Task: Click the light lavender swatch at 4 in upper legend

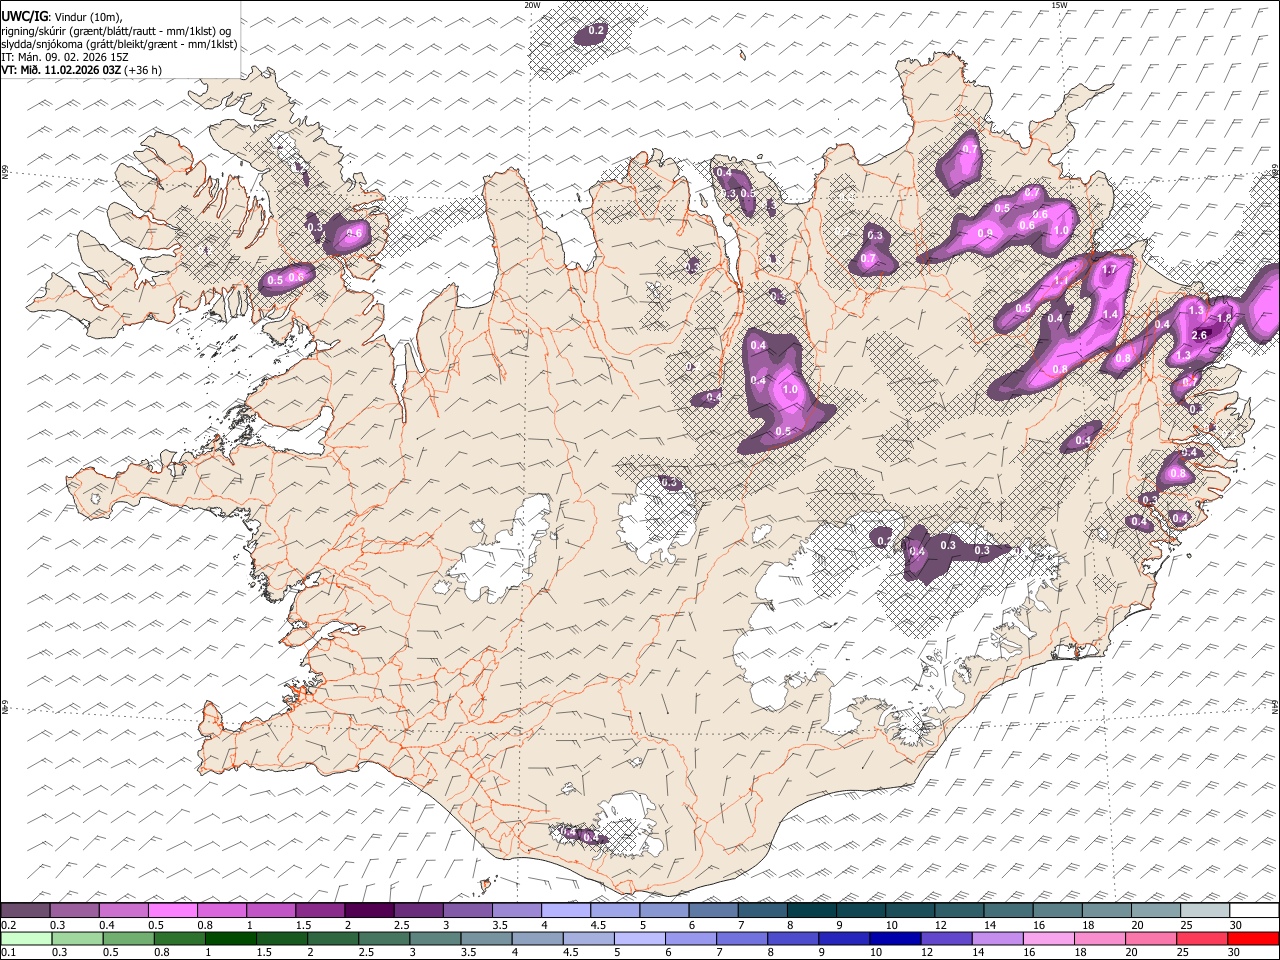Action: 566,910
